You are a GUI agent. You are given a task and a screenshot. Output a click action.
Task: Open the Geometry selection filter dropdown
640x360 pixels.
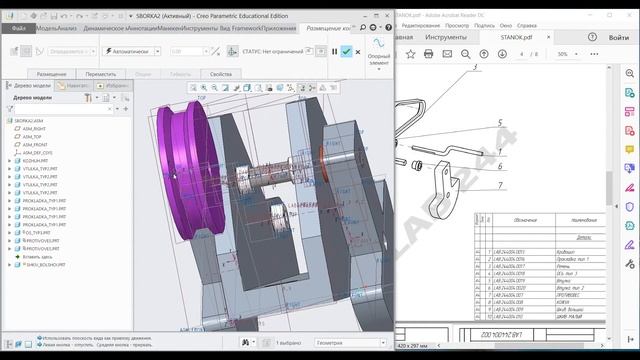click(383, 343)
